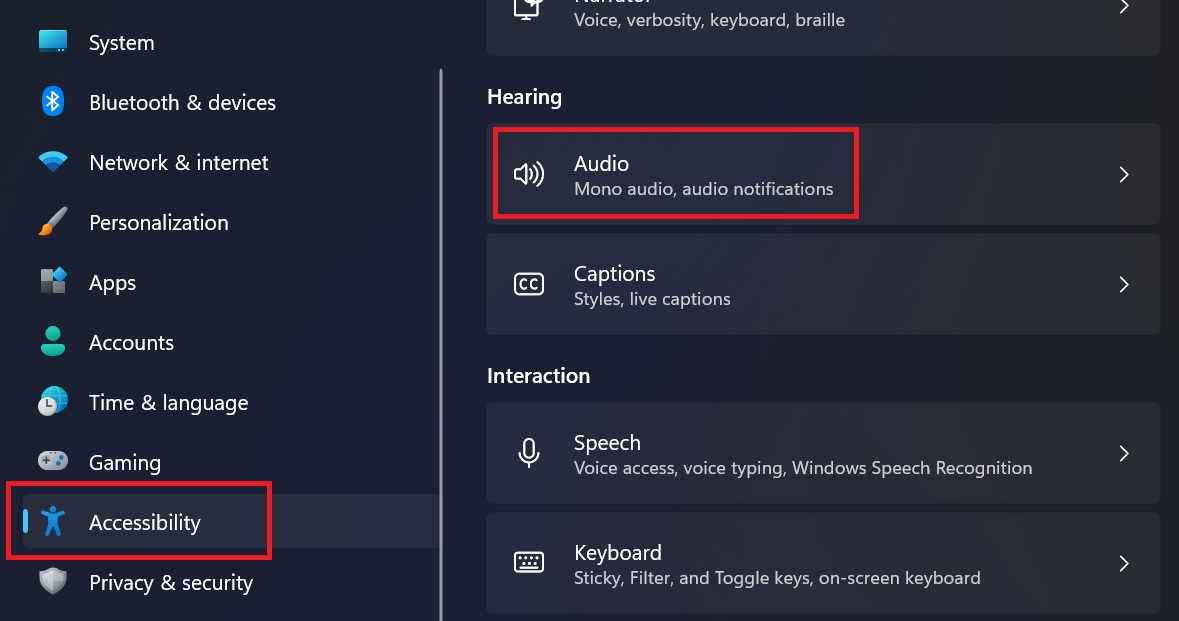The width and height of the screenshot is (1179, 621).
Task: Click the Bluetooth icon in the sidebar
Action: tap(53, 101)
